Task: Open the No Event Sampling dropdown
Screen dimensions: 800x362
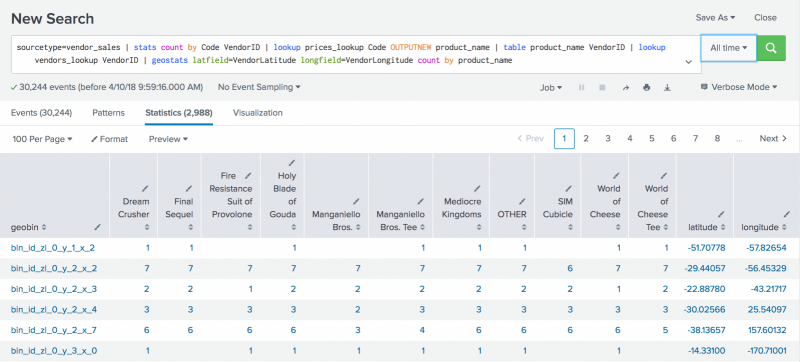Action: (x=259, y=87)
